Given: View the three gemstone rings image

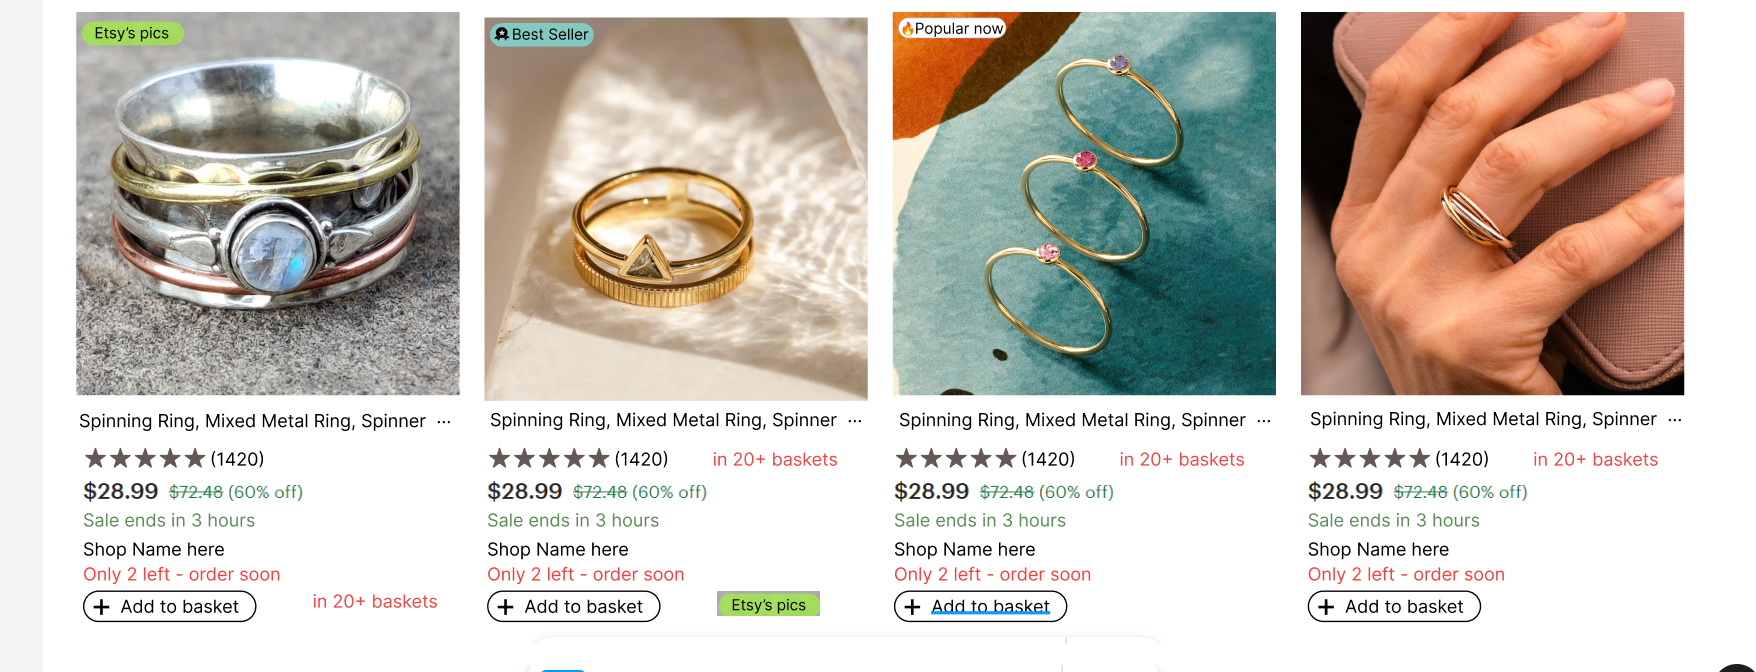Looking at the screenshot, I should (x=1084, y=204).
